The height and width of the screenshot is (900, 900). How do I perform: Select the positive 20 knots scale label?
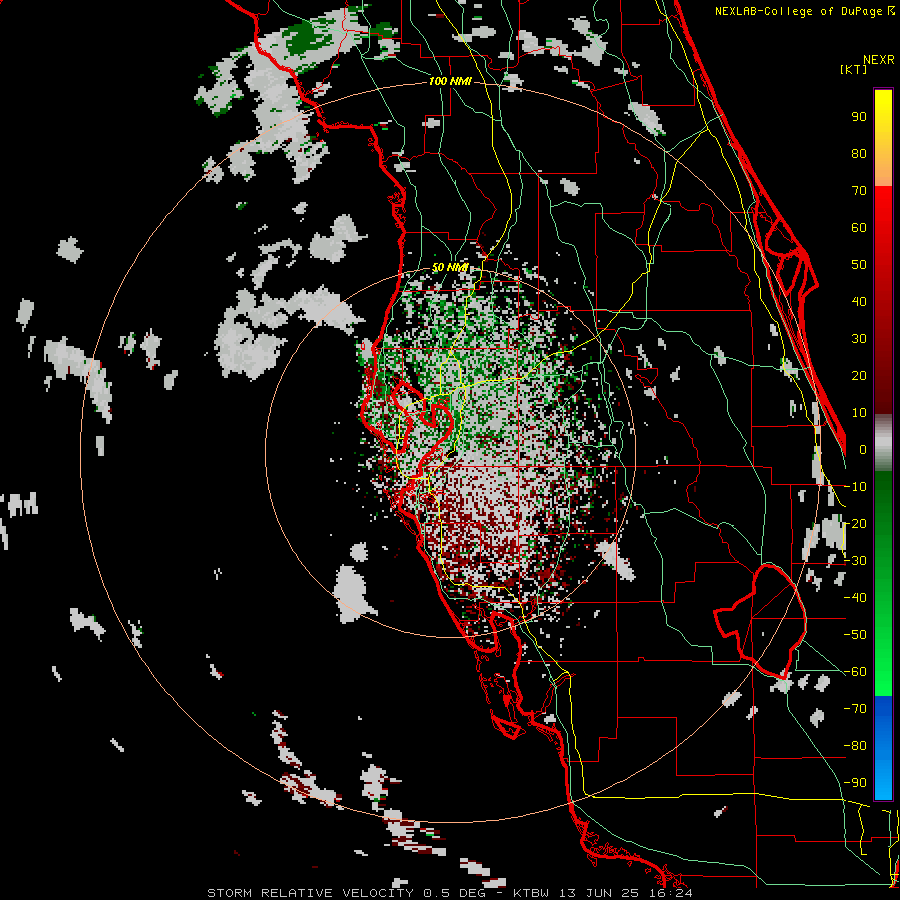pyautogui.click(x=859, y=375)
